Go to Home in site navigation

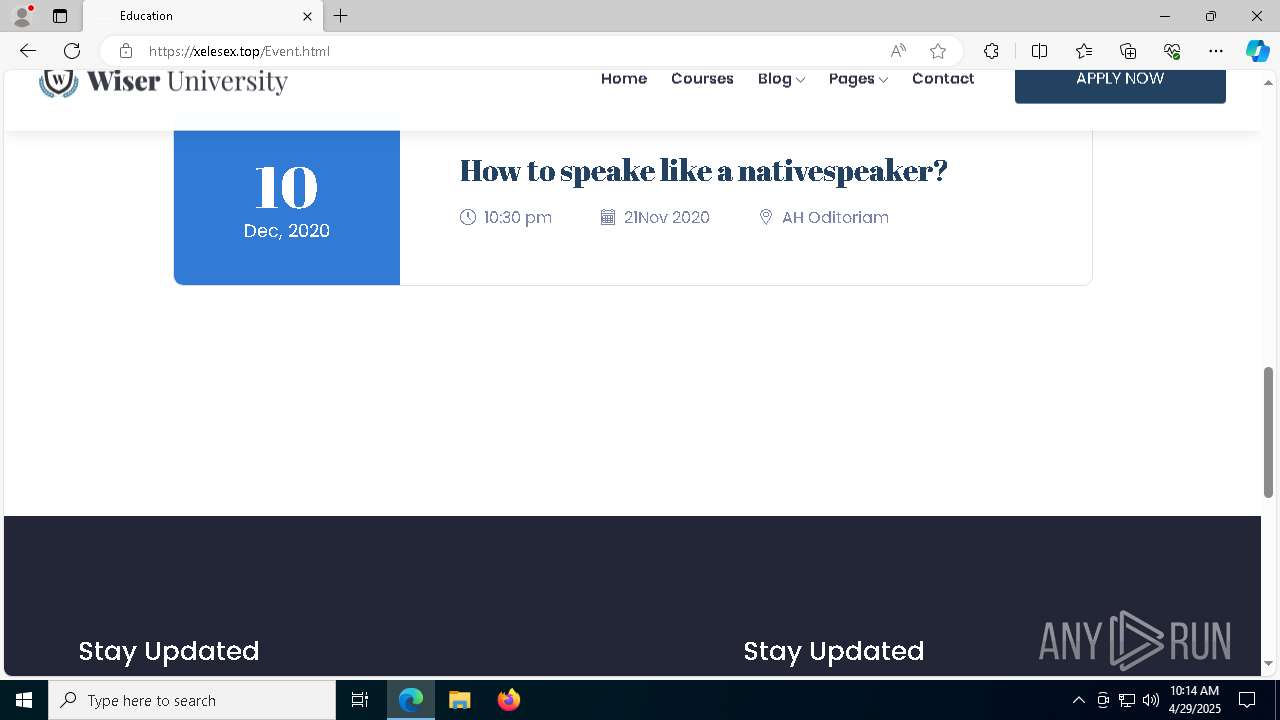point(624,79)
